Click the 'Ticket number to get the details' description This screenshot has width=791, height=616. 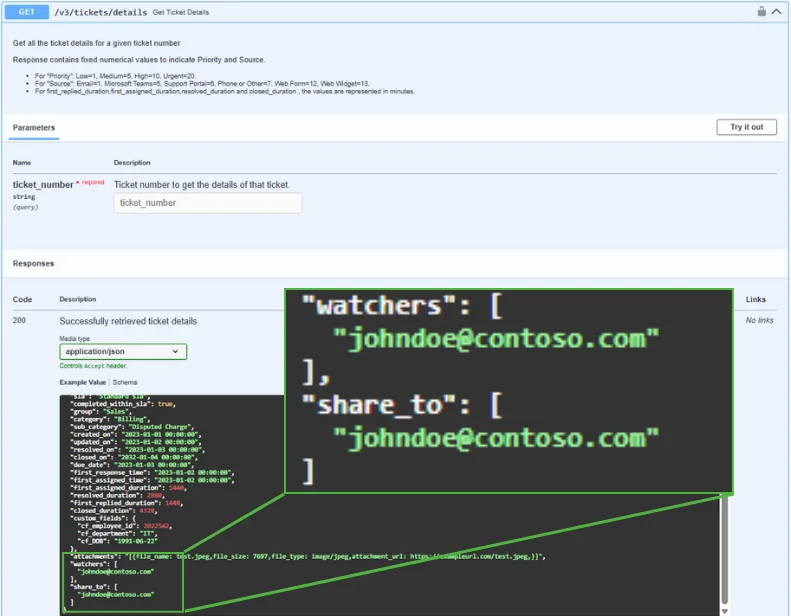(202, 185)
